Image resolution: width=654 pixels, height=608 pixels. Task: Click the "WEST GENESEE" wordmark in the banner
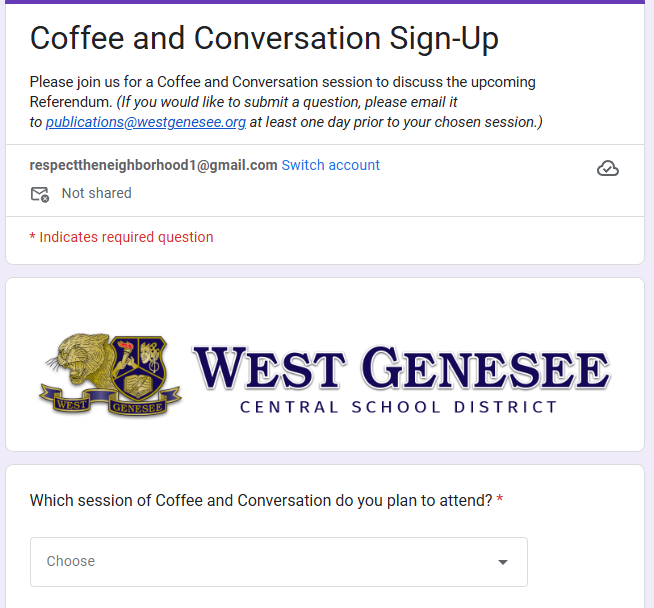pyautogui.click(x=400, y=367)
